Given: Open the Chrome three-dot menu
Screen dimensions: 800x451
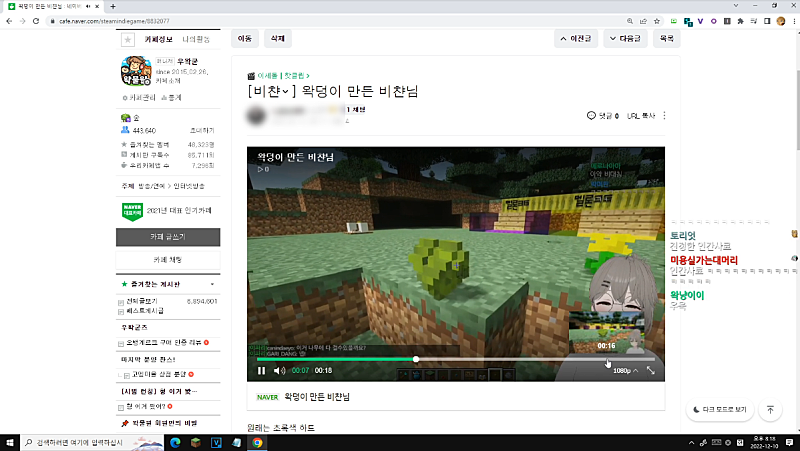Looking at the screenshot, I should [x=794, y=21].
